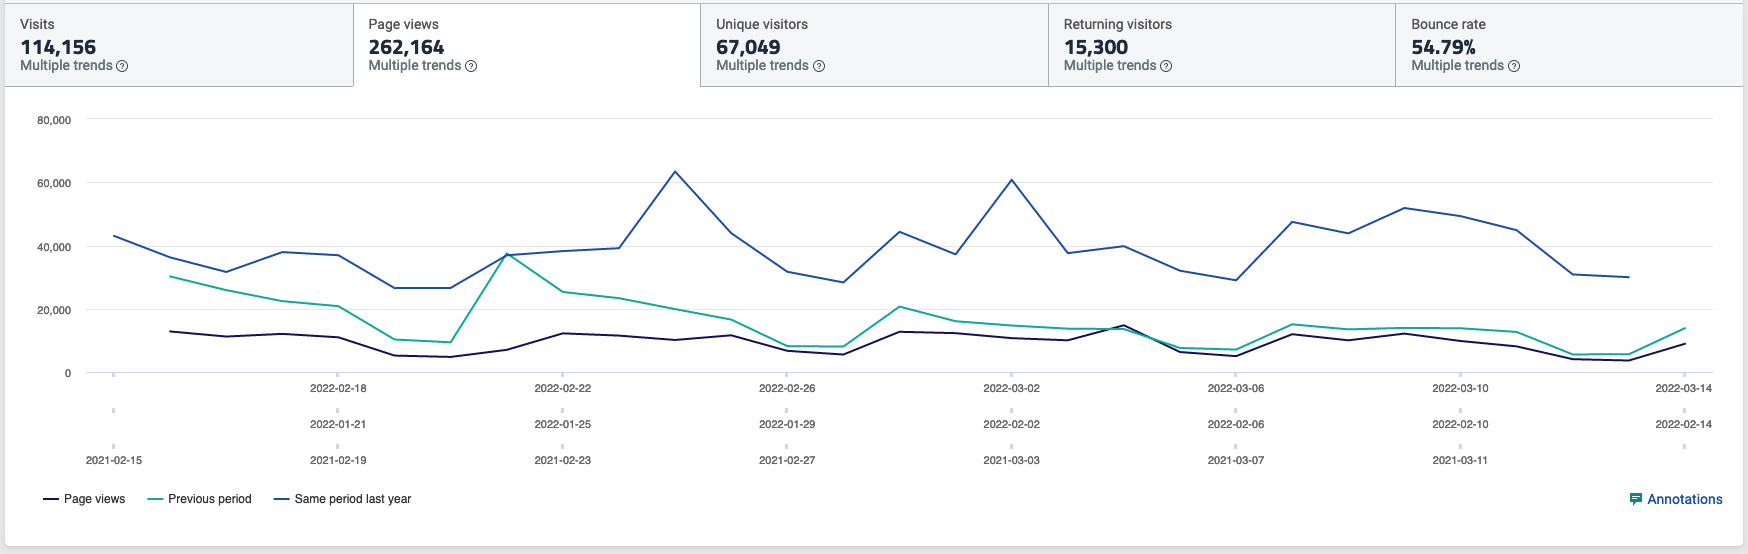
Task: Click the 20,000 y-axis label
Action: [x=54, y=310]
